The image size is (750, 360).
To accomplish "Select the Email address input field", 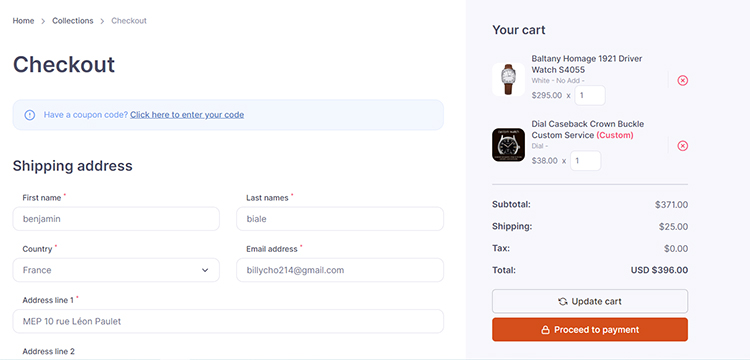I will [340, 270].
